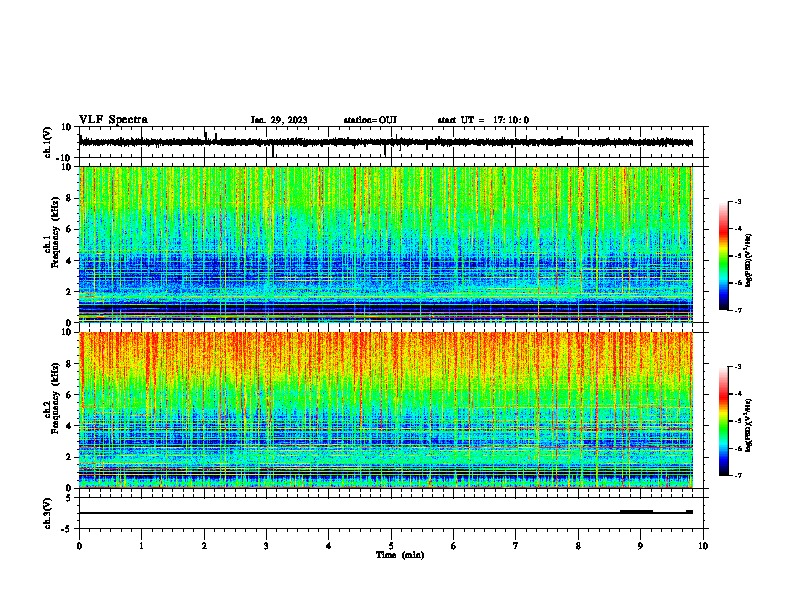Viewport: 792px width, 612px height.
Task: Click the ch.3 step at trace end
Action: (x=689, y=512)
